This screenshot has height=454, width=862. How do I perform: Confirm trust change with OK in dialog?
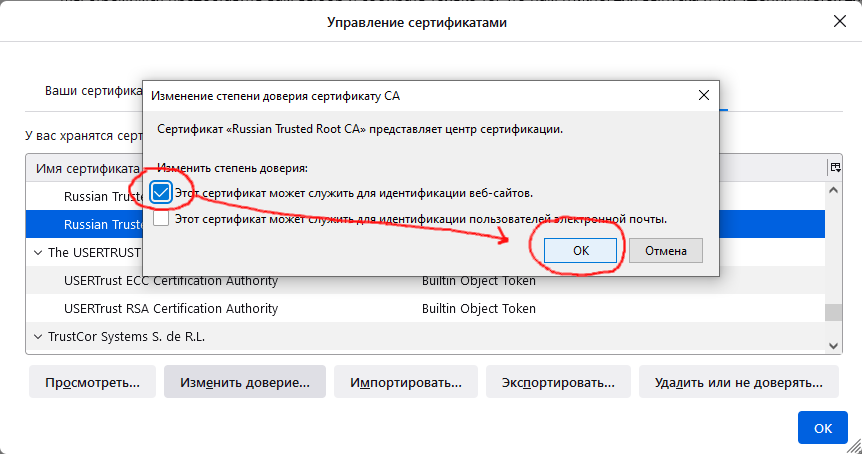tap(581, 251)
